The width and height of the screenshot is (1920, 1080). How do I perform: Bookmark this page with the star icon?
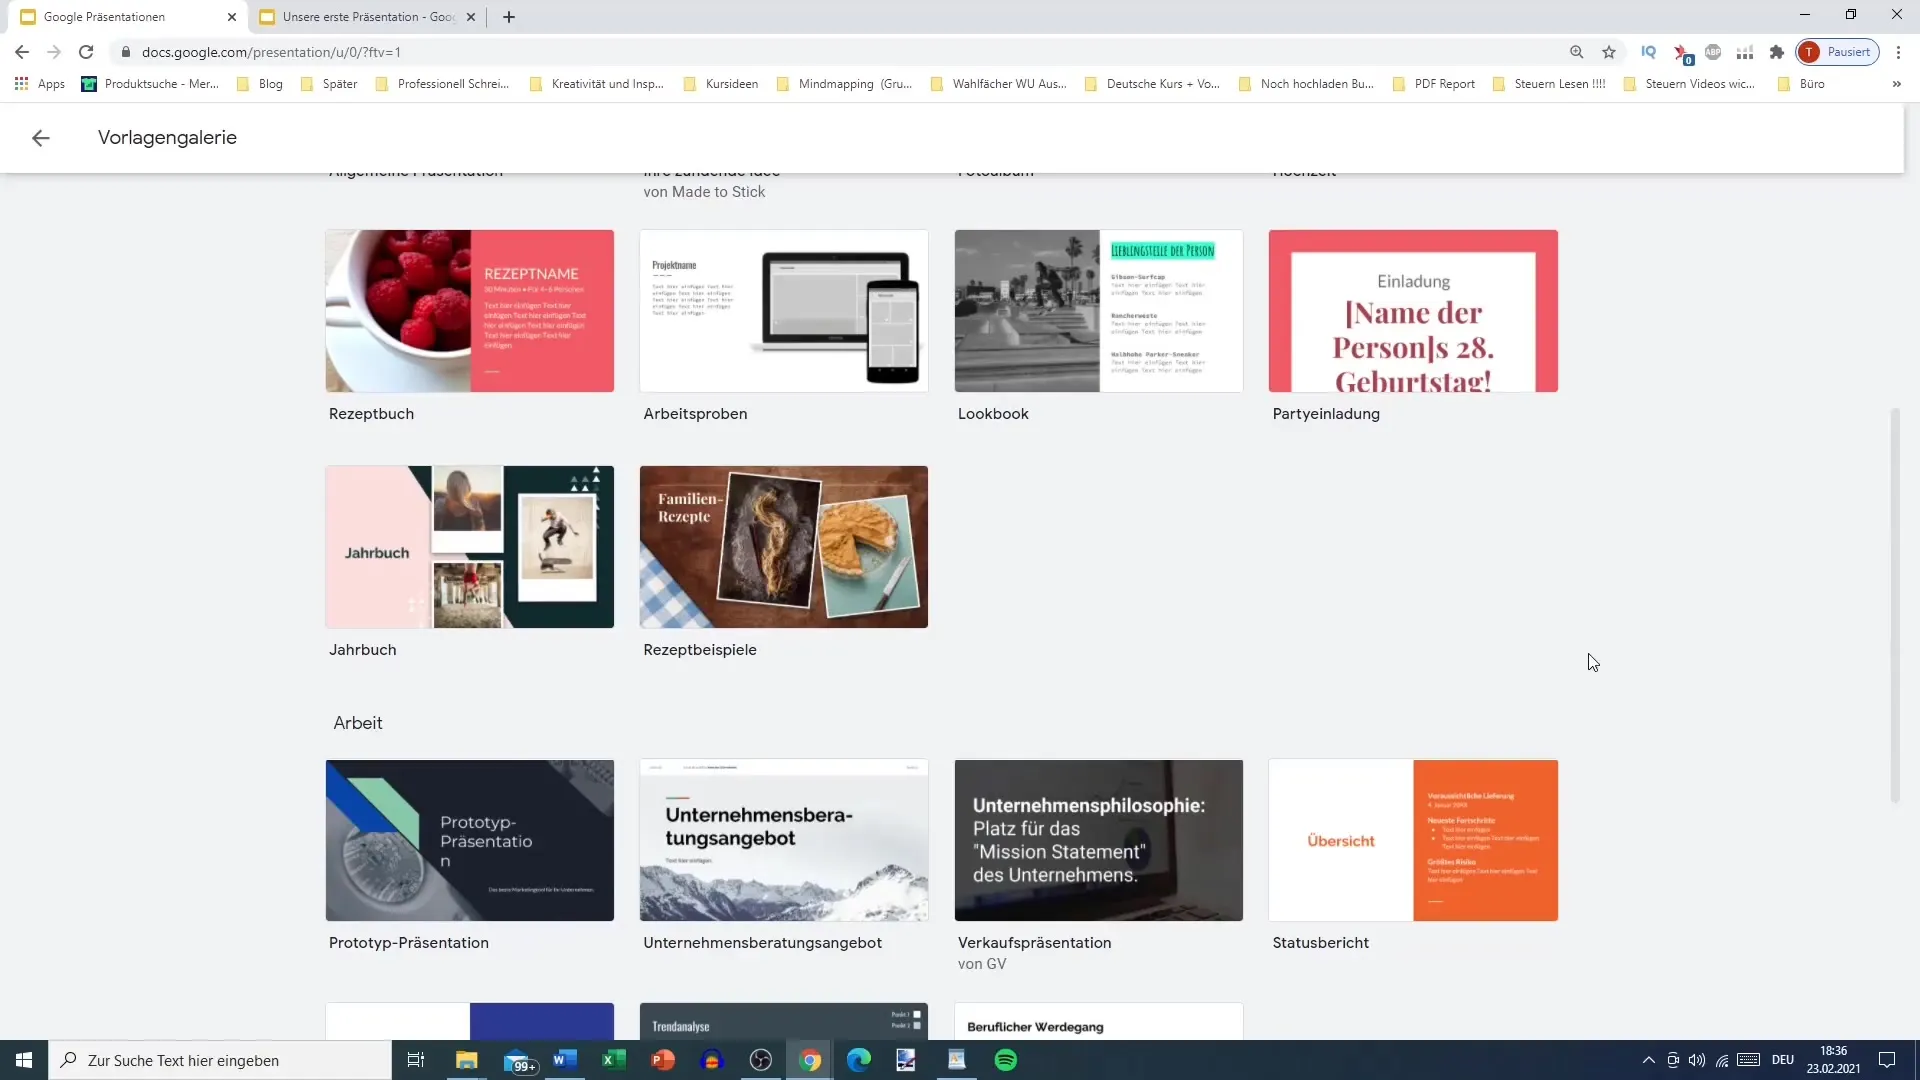pos(1609,52)
